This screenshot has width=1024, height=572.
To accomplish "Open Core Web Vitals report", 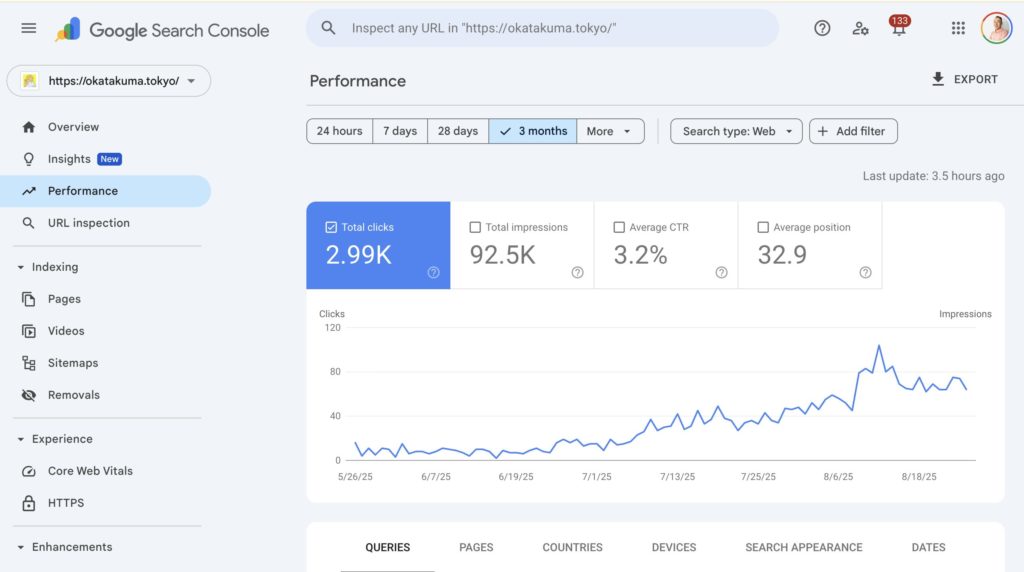I will [106, 471].
